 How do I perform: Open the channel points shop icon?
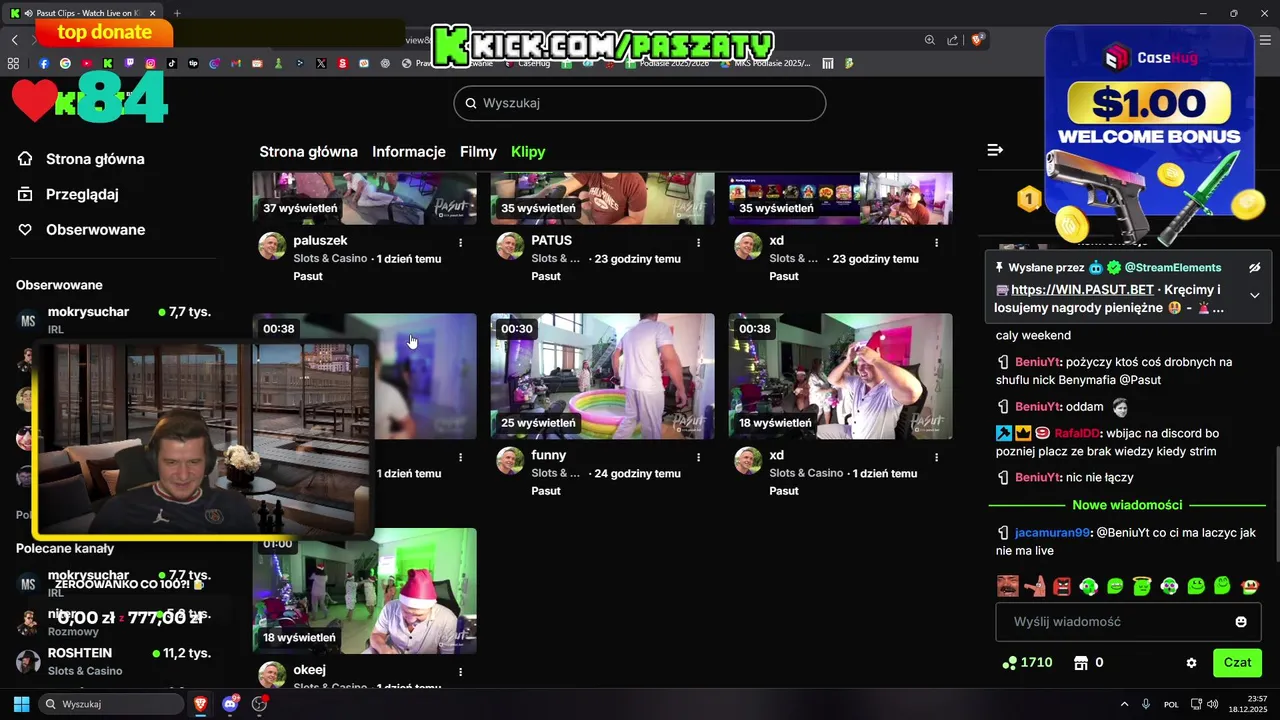(1081, 662)
